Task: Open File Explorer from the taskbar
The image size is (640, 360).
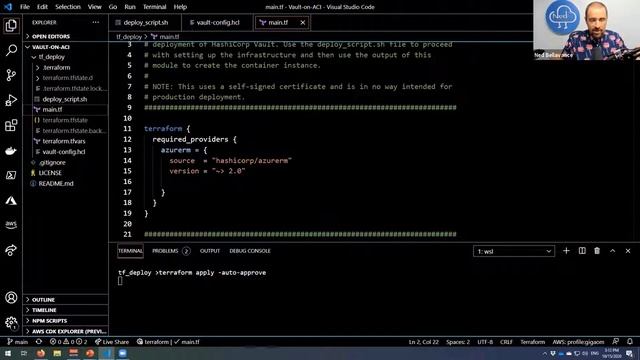Action: 57,353
